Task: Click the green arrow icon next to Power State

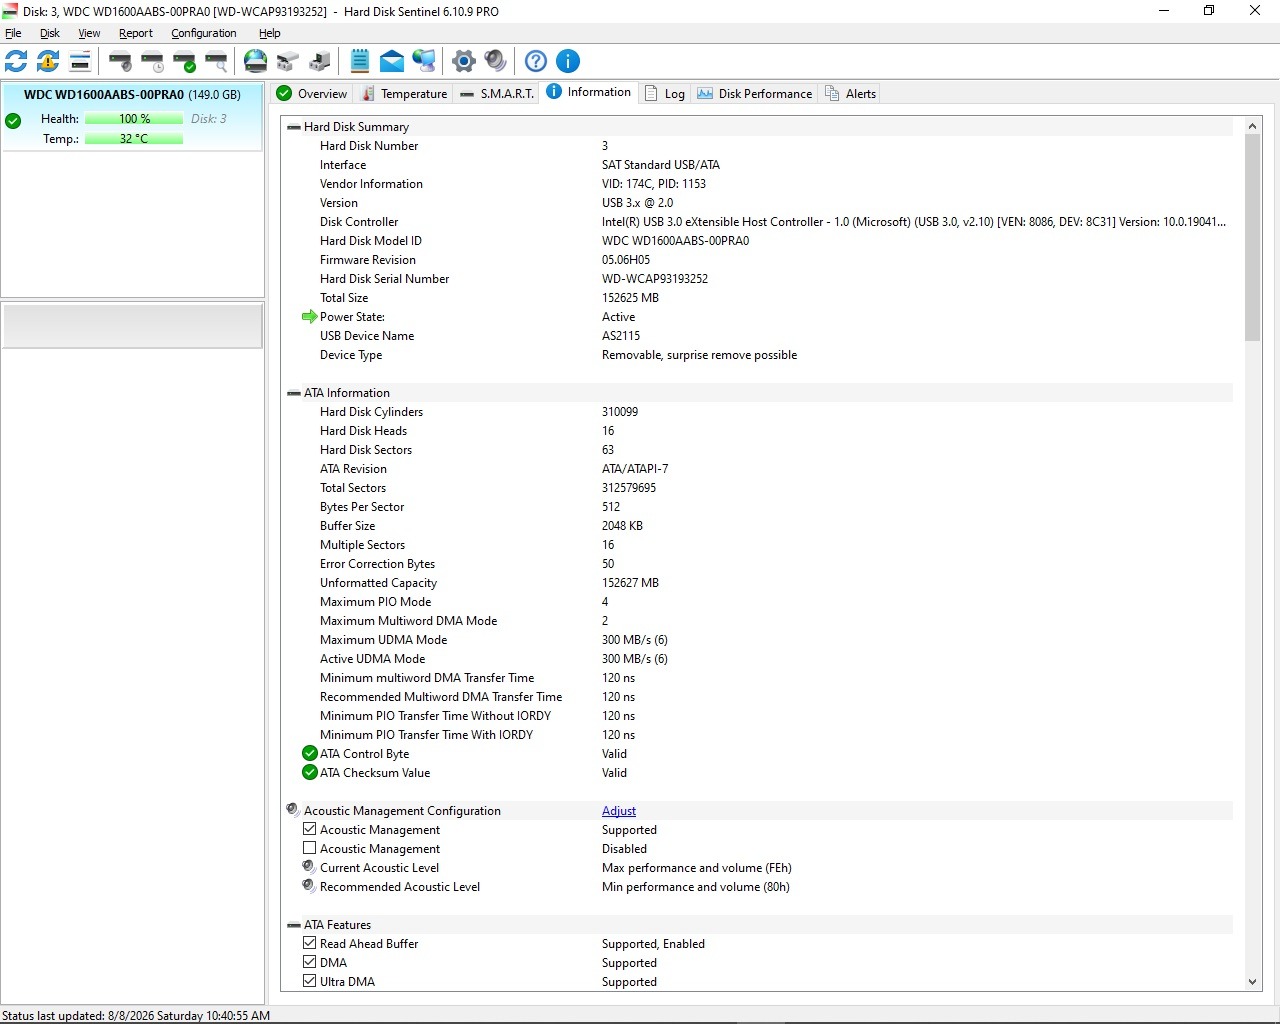Action: coord(310,317)
